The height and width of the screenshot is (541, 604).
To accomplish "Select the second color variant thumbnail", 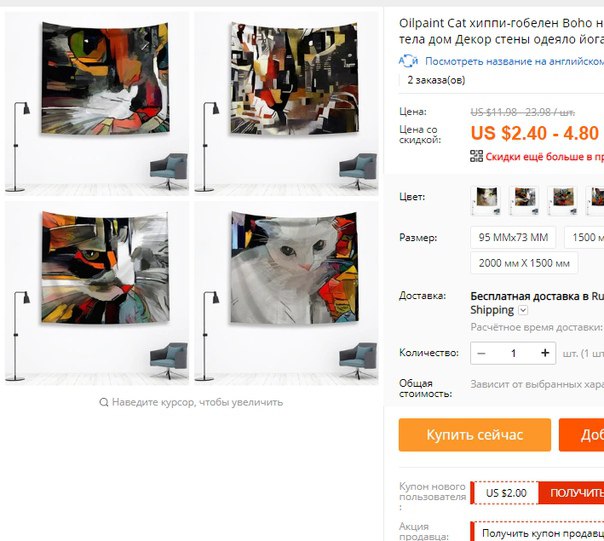I will pos(524,200).
